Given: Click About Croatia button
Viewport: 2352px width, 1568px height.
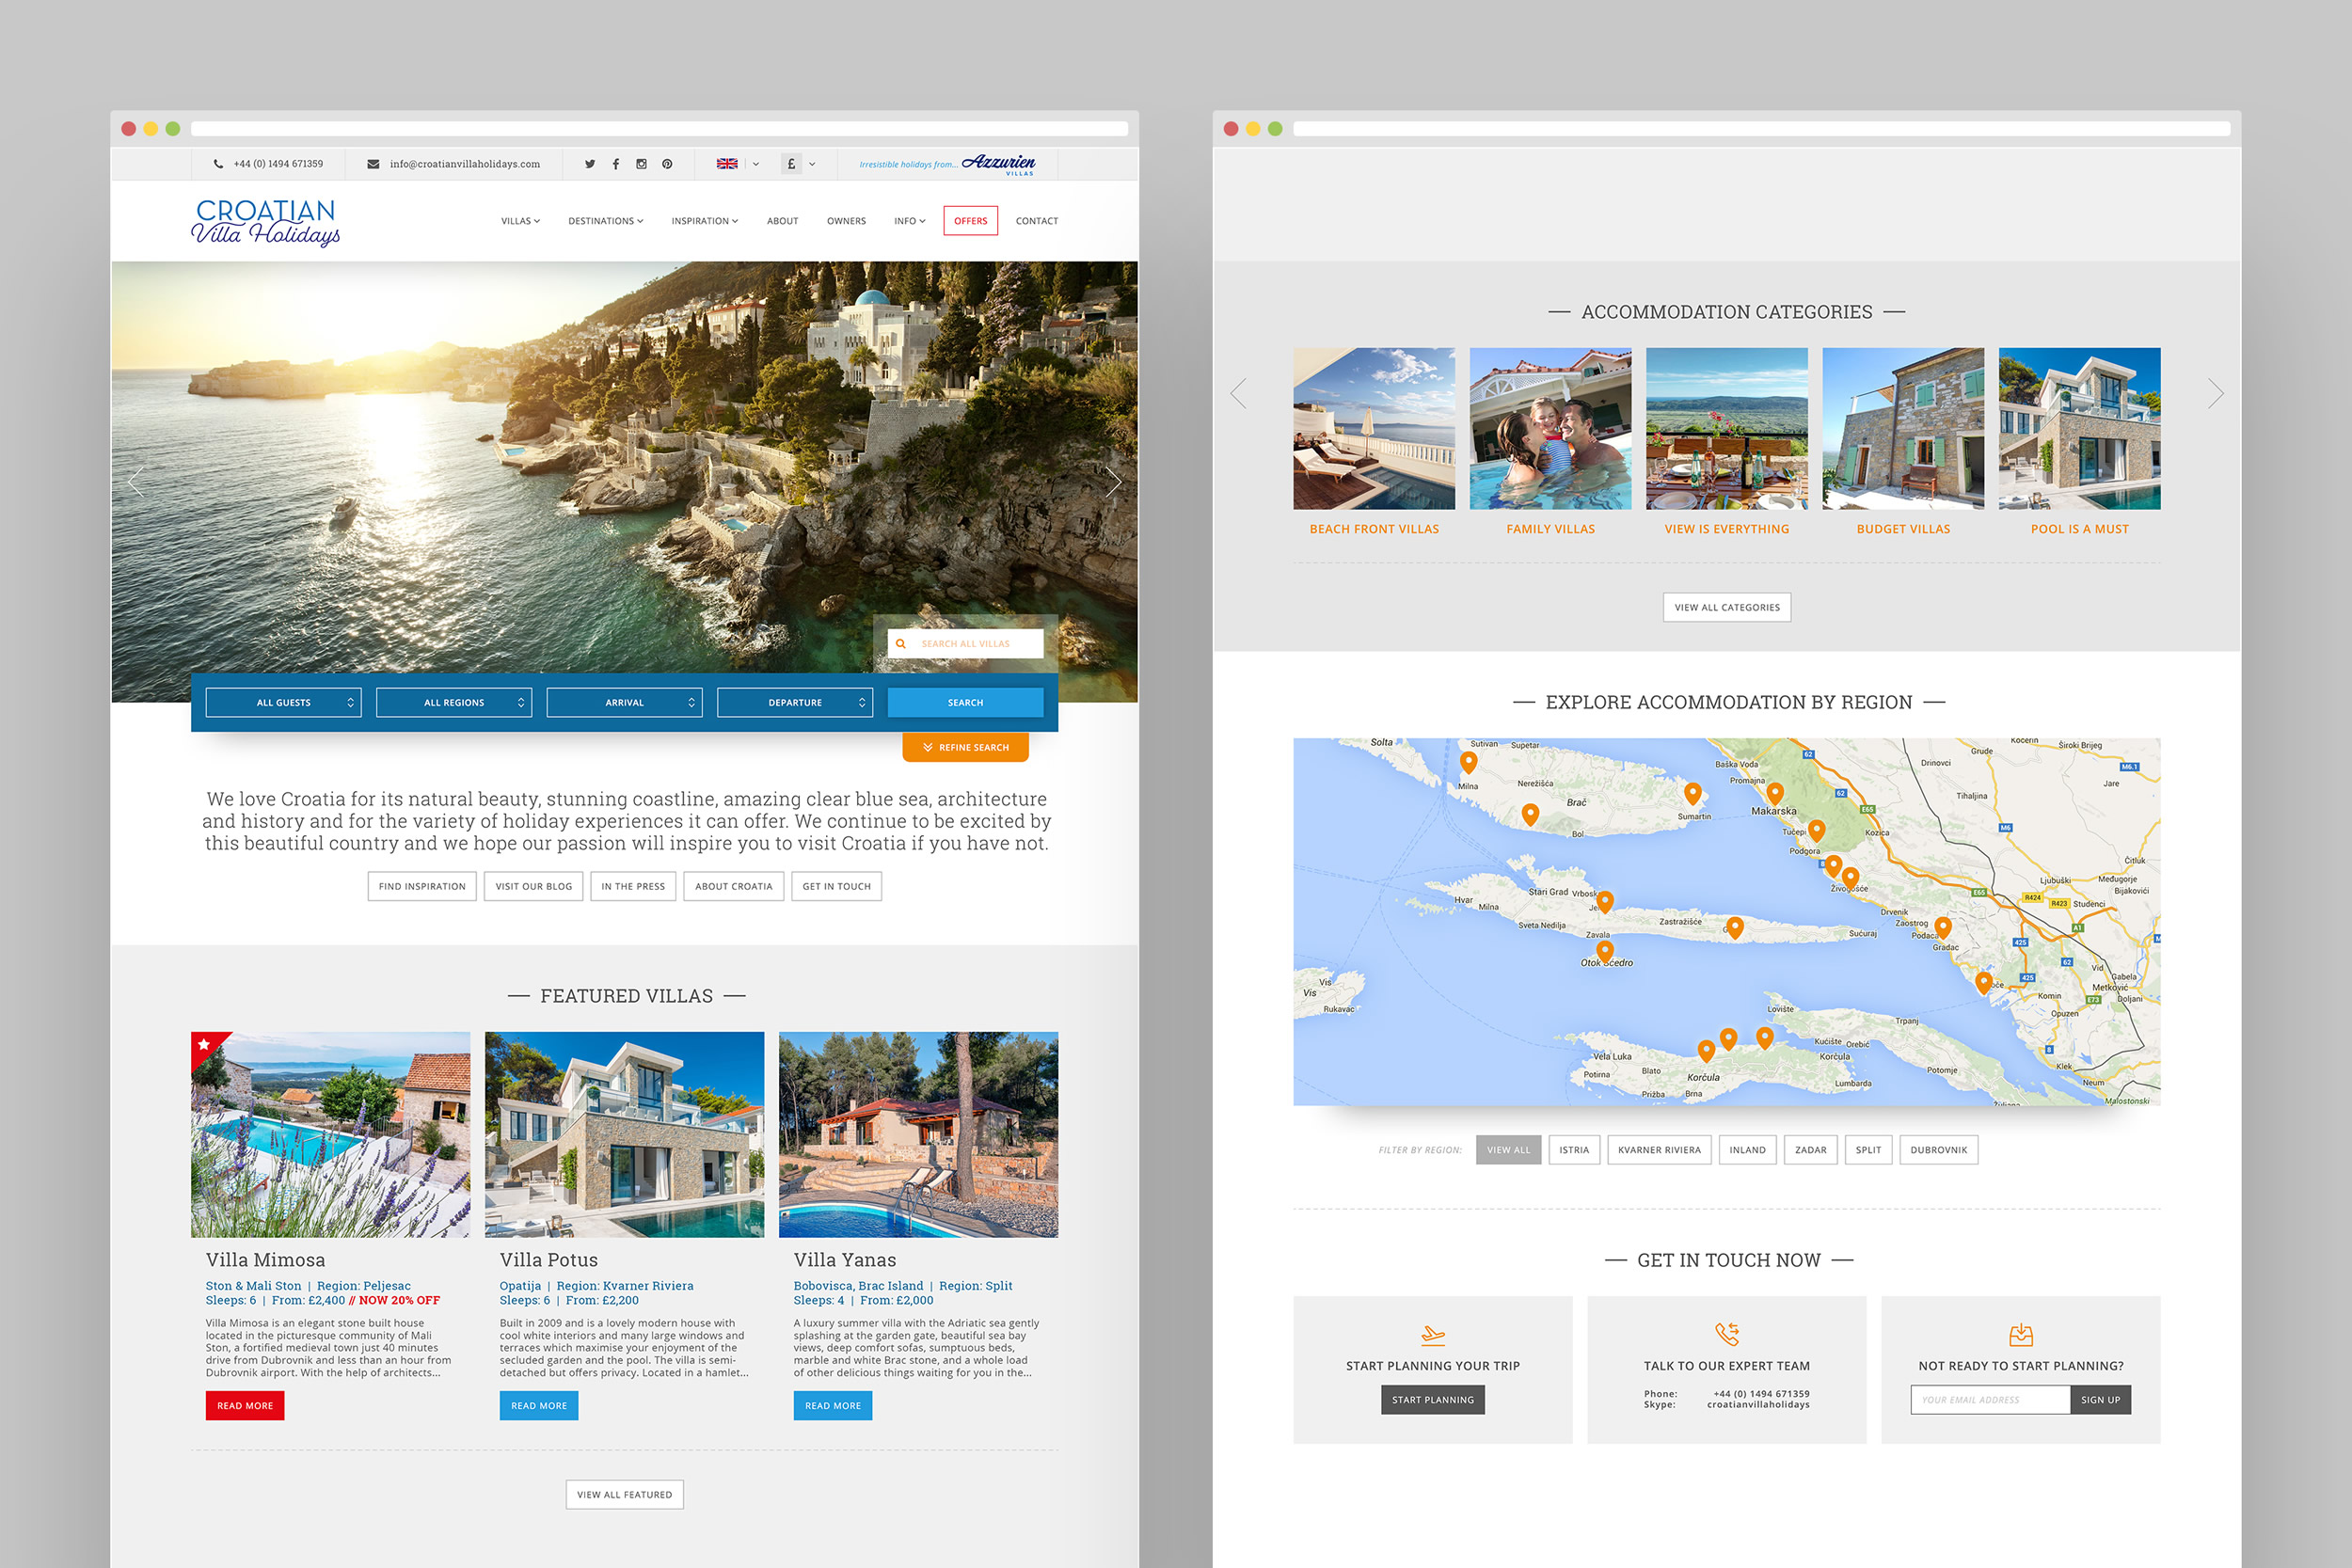Looking at the screenshot, I should click(734, 887).
